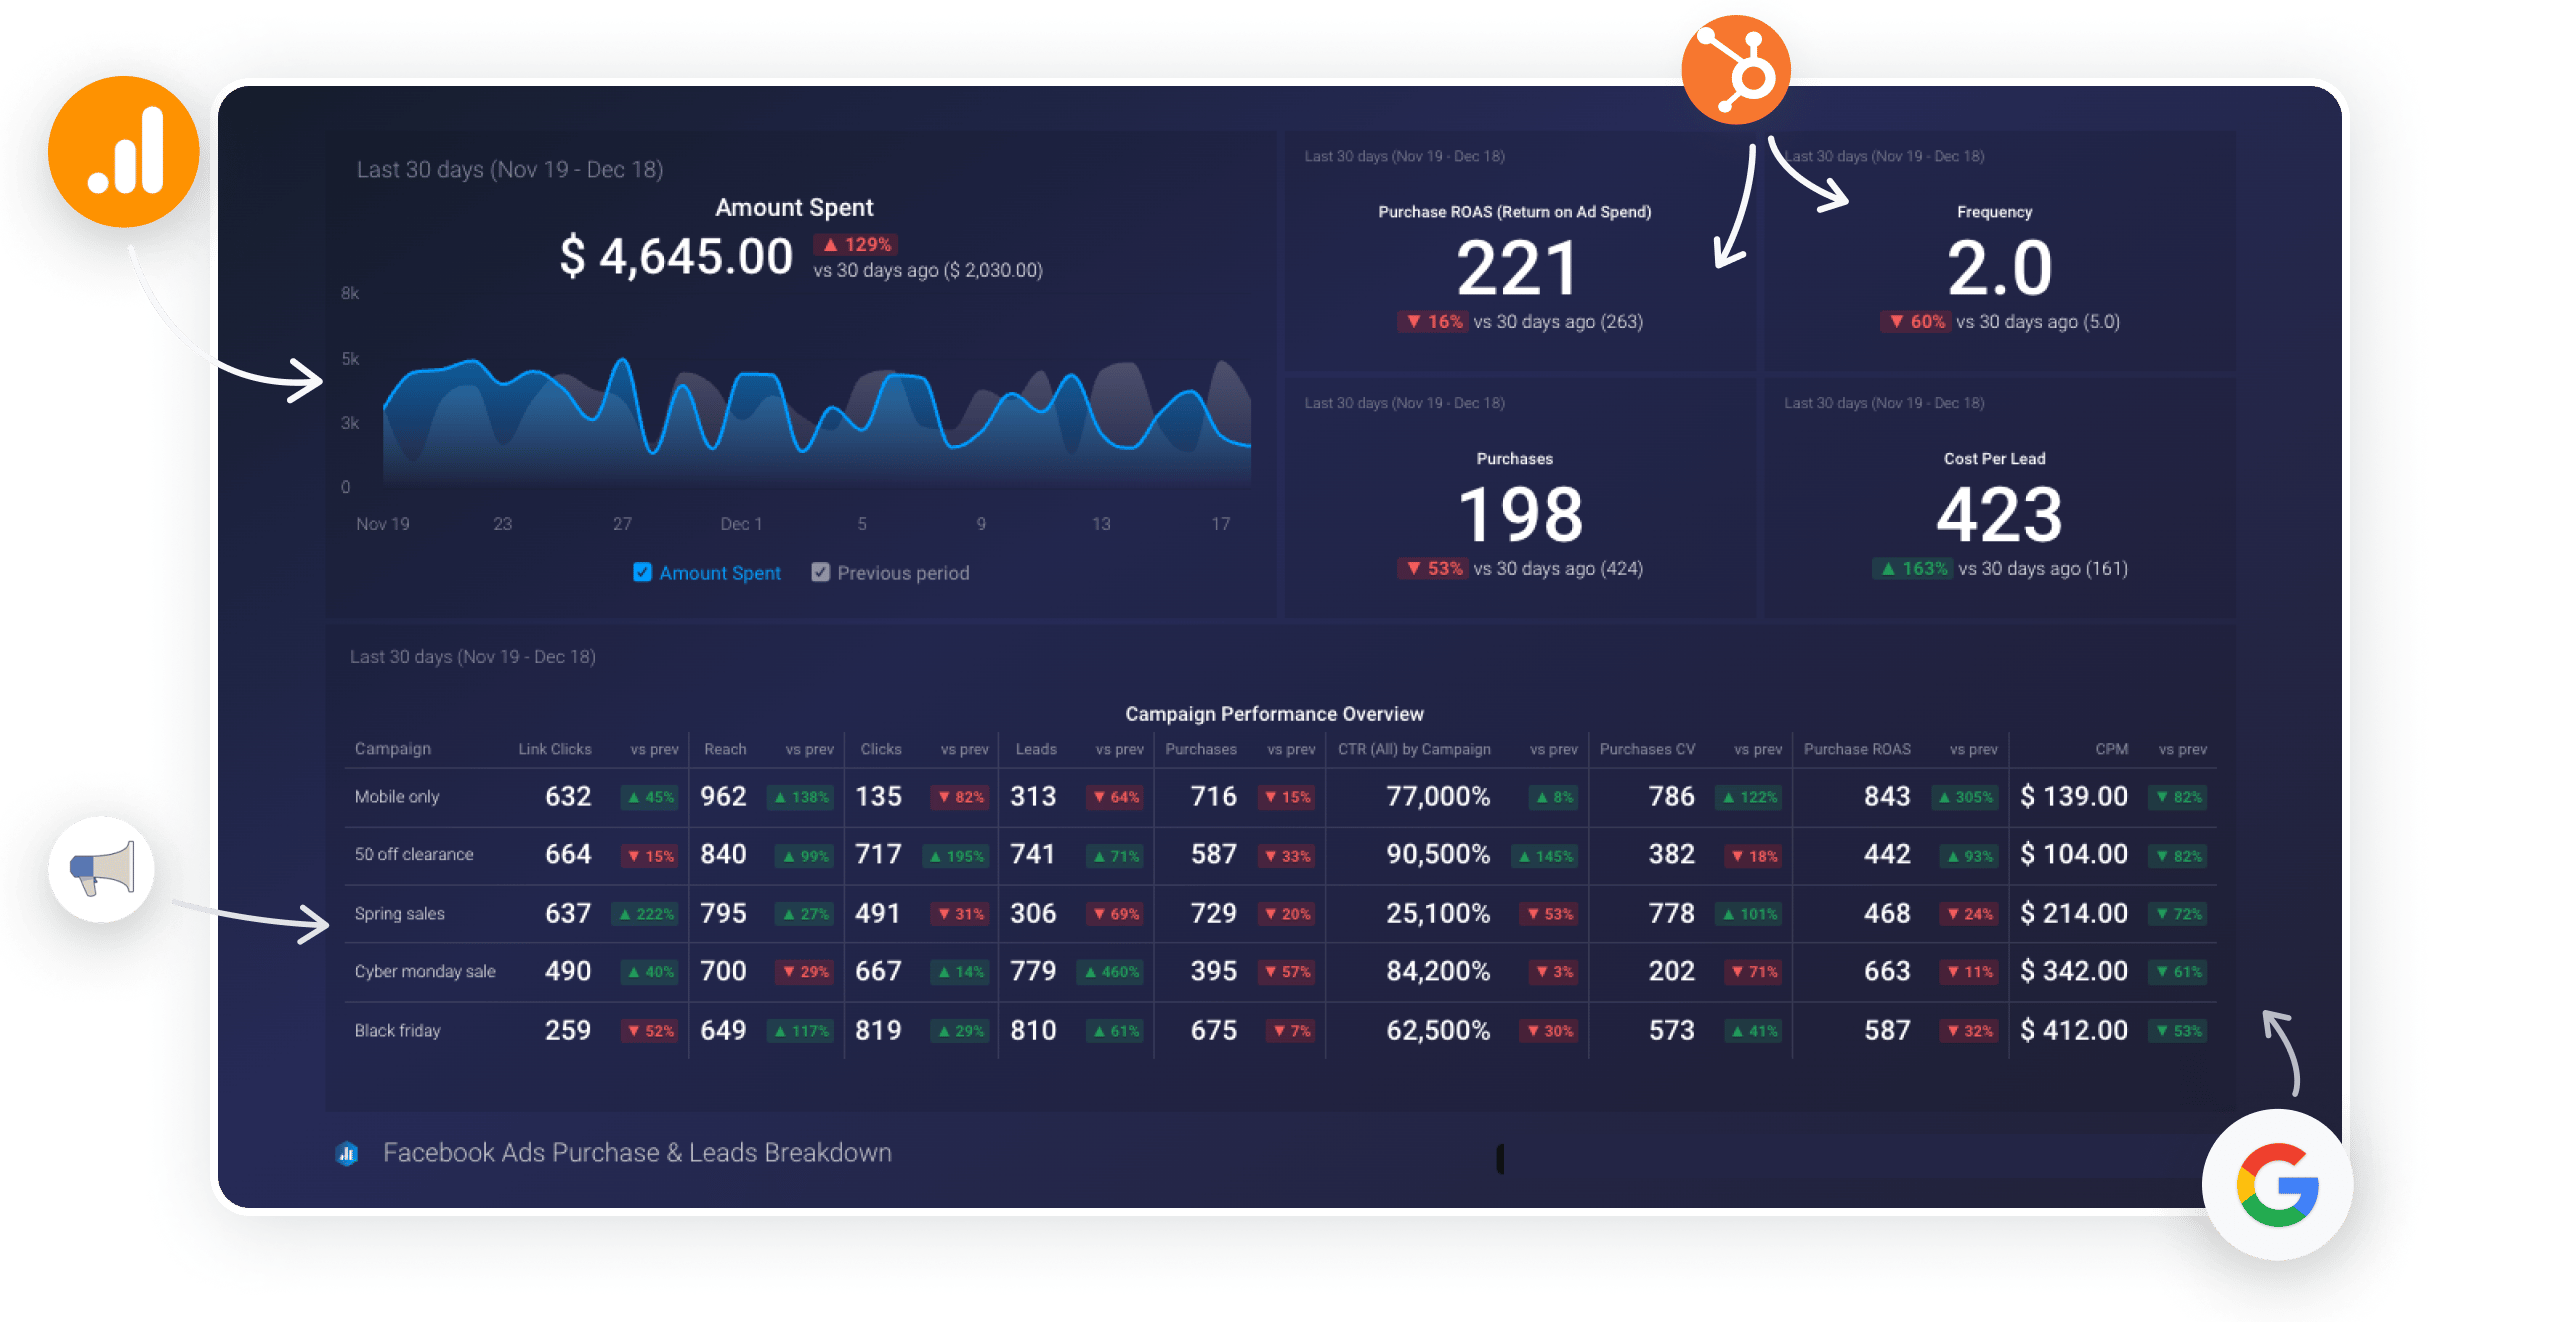Screen dimensions: 2560x1322
Task: Click the orange Google Analytics bar-chart icon
Action: 124,151
